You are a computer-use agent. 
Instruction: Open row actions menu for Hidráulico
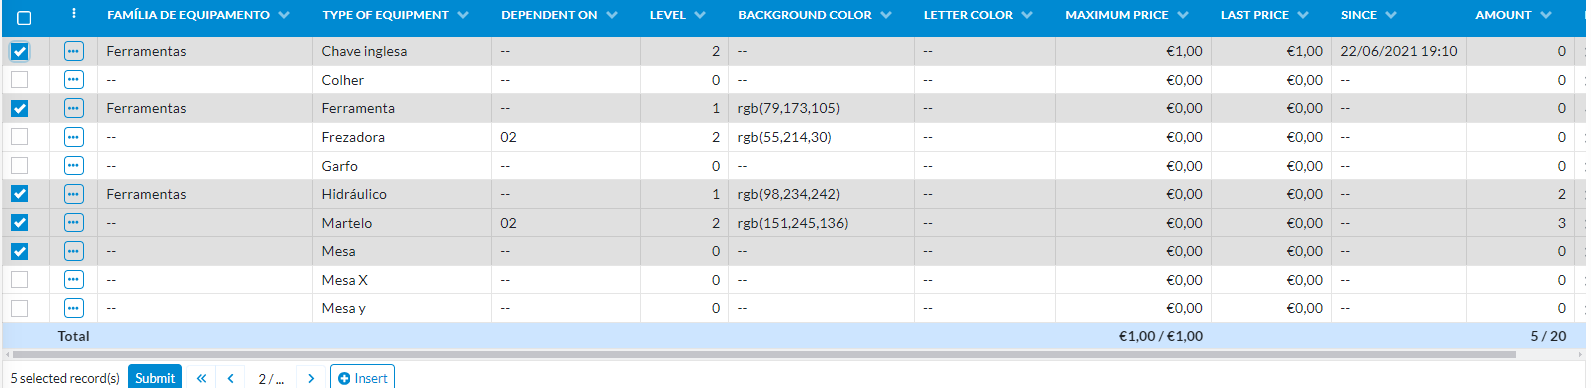tap(73, 194)
